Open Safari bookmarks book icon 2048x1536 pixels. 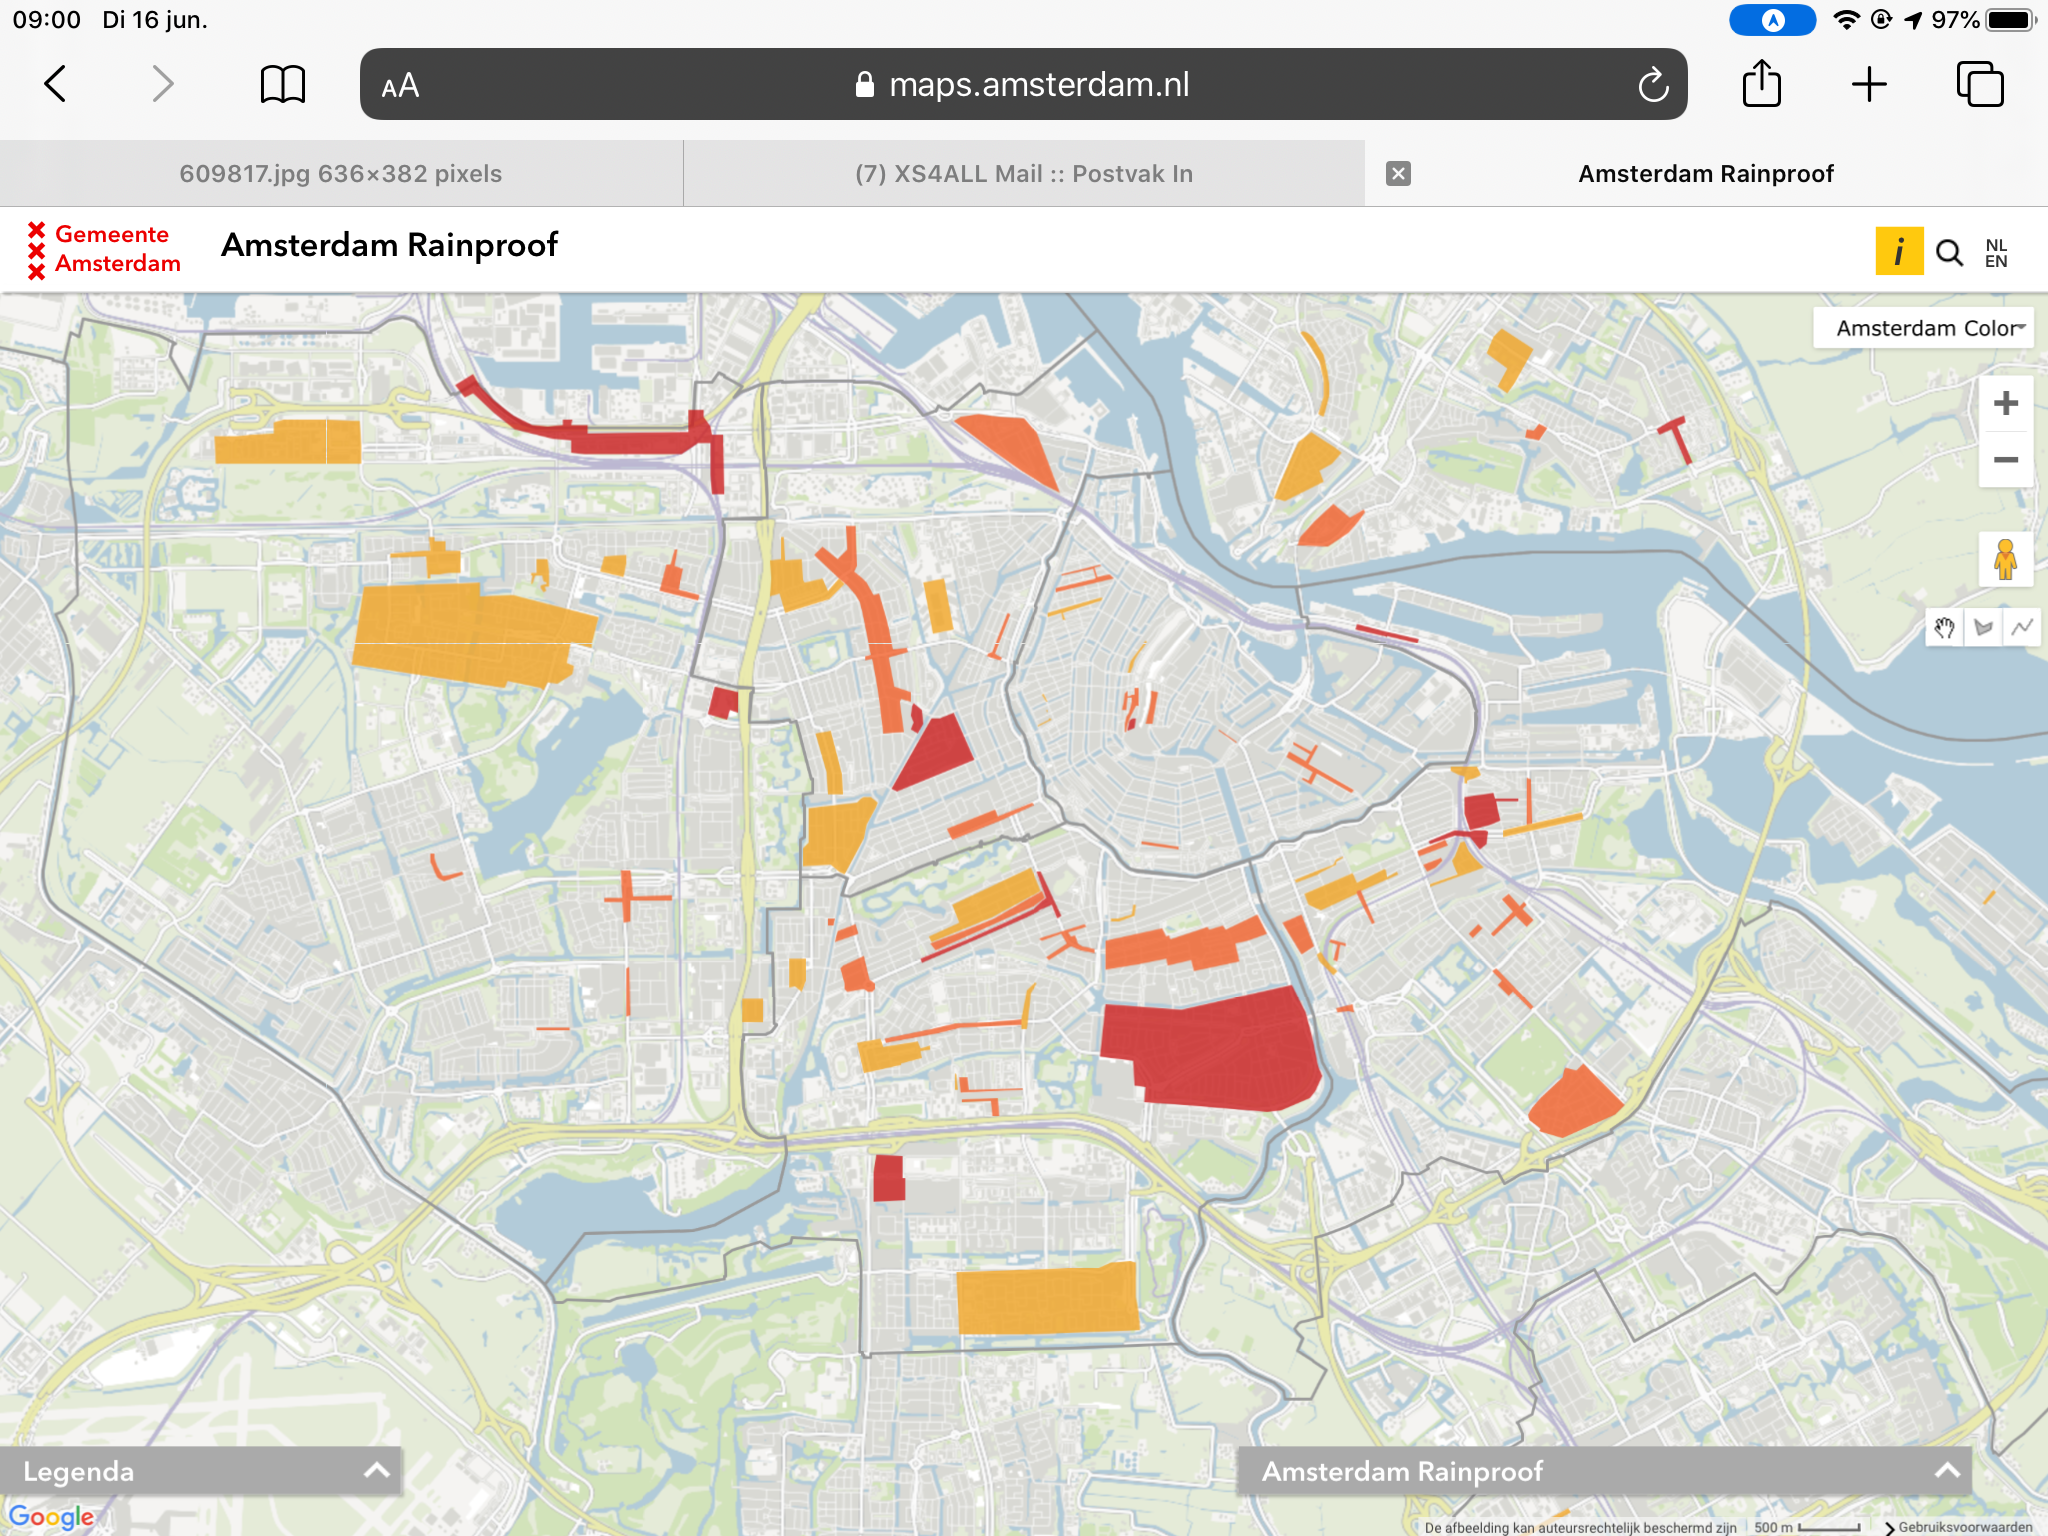click(283, 84)
